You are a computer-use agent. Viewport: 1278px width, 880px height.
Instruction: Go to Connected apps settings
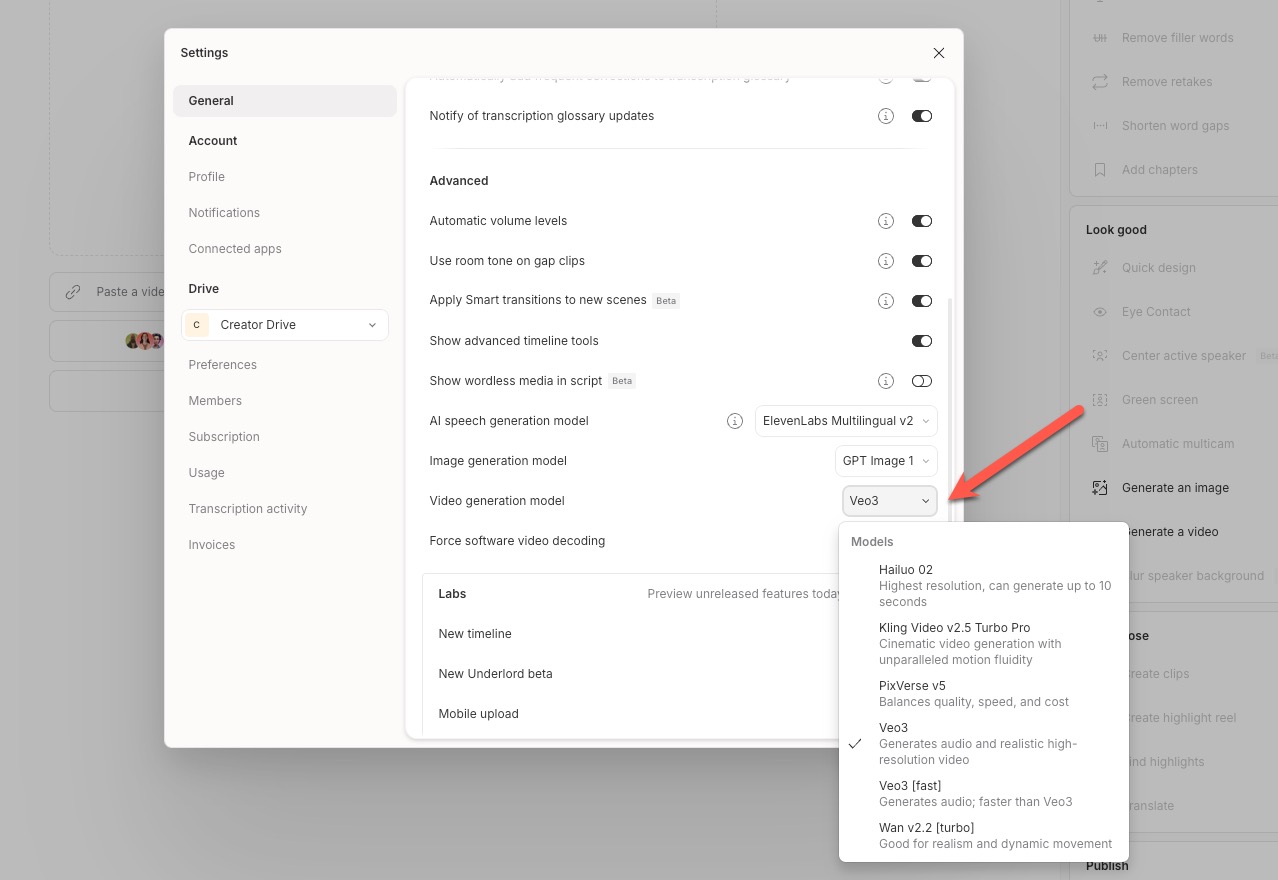pyautogui.click(x=235, y=249)
